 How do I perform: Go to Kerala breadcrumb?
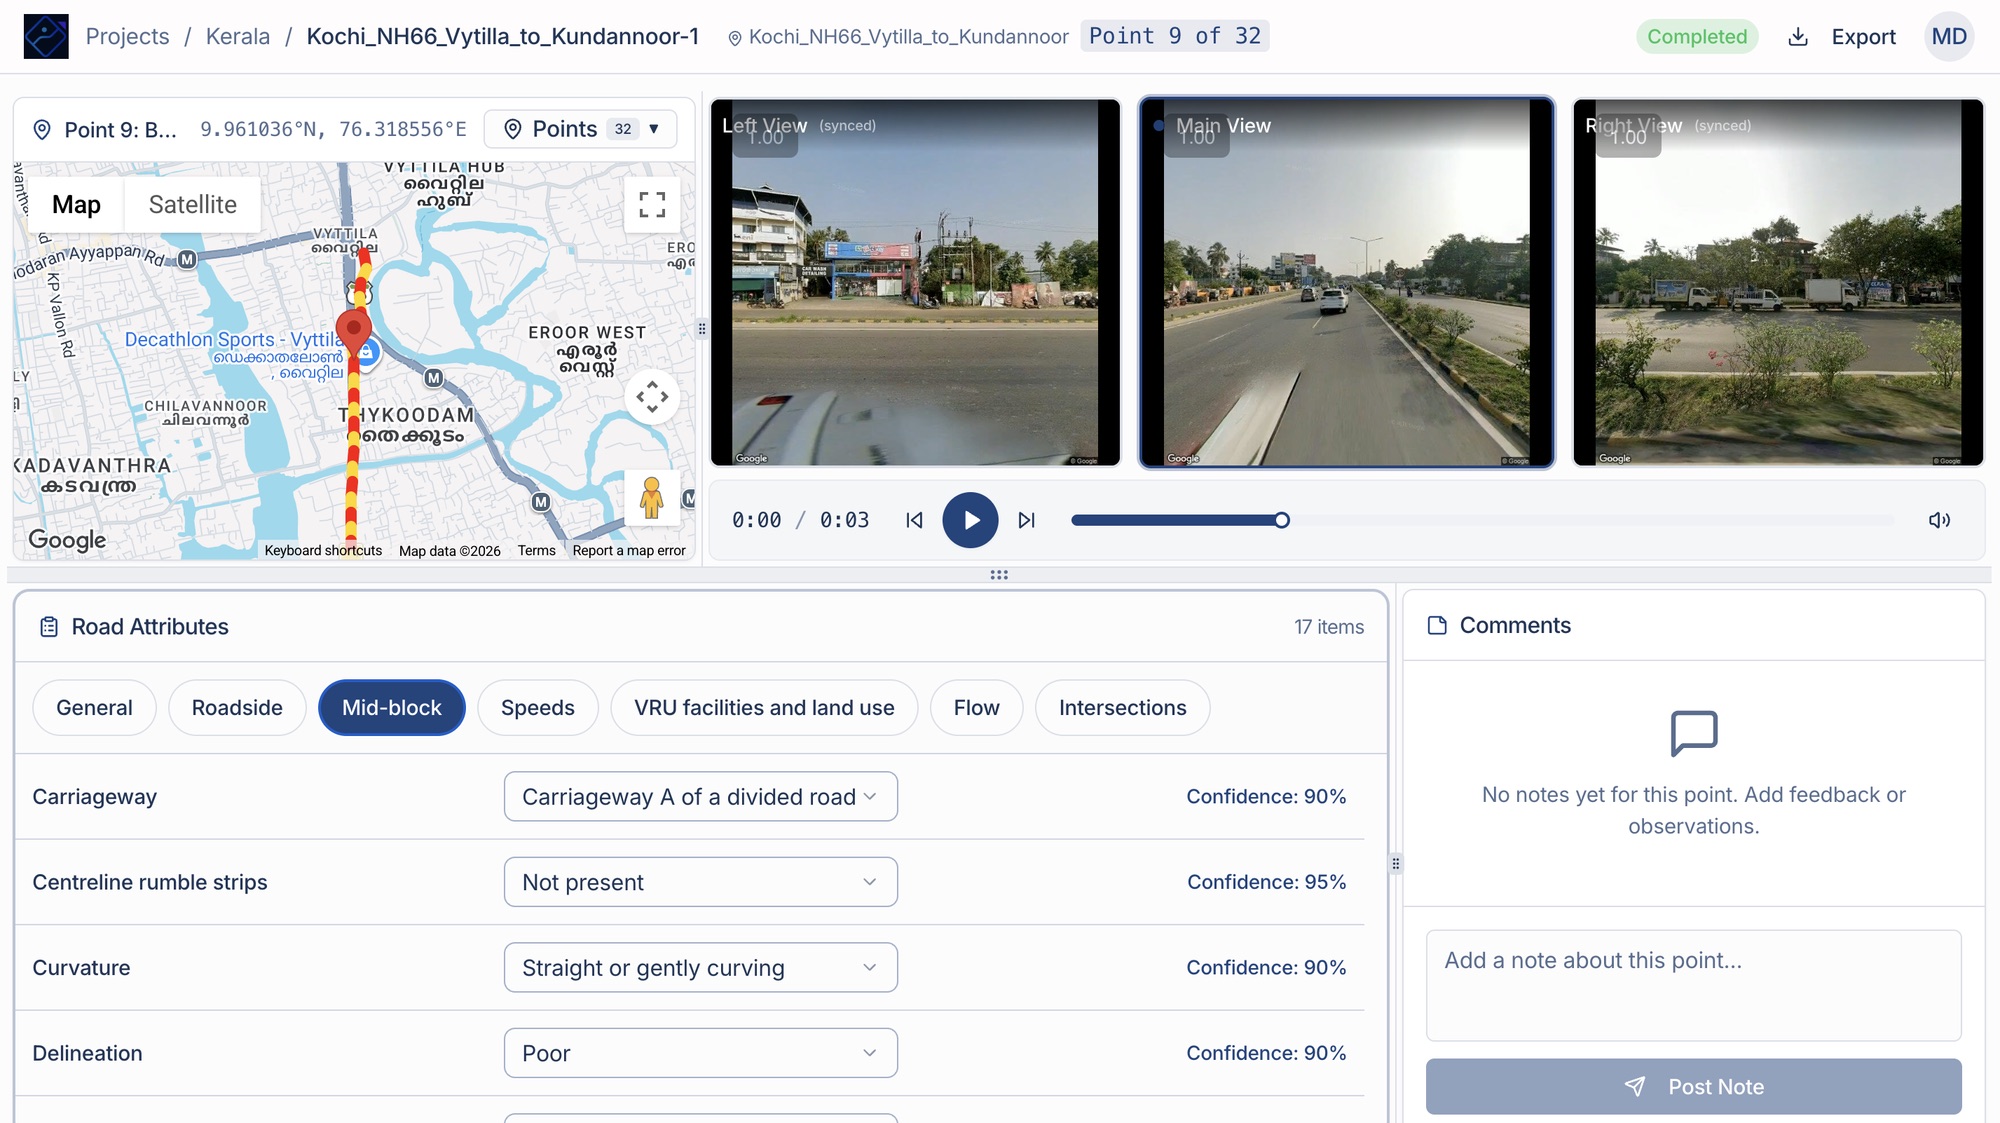coord(238,36)
